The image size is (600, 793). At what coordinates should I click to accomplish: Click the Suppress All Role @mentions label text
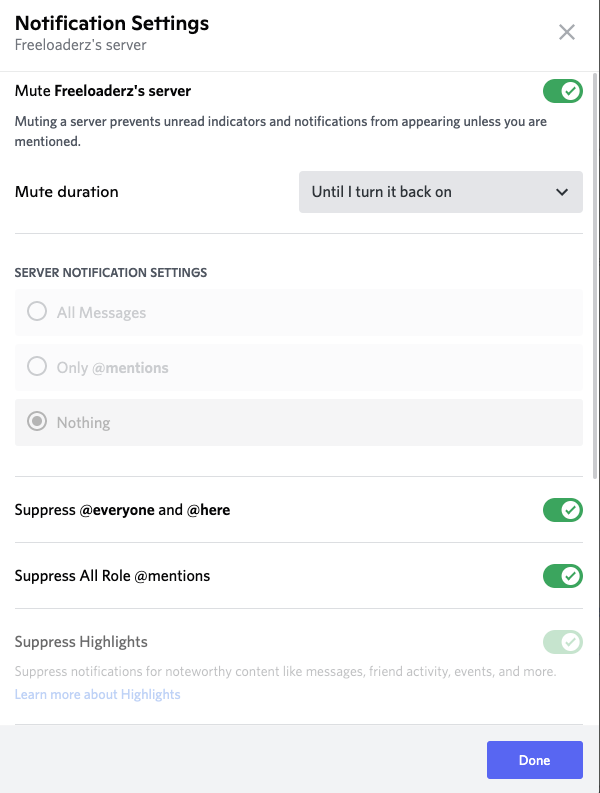coord(112,576)
